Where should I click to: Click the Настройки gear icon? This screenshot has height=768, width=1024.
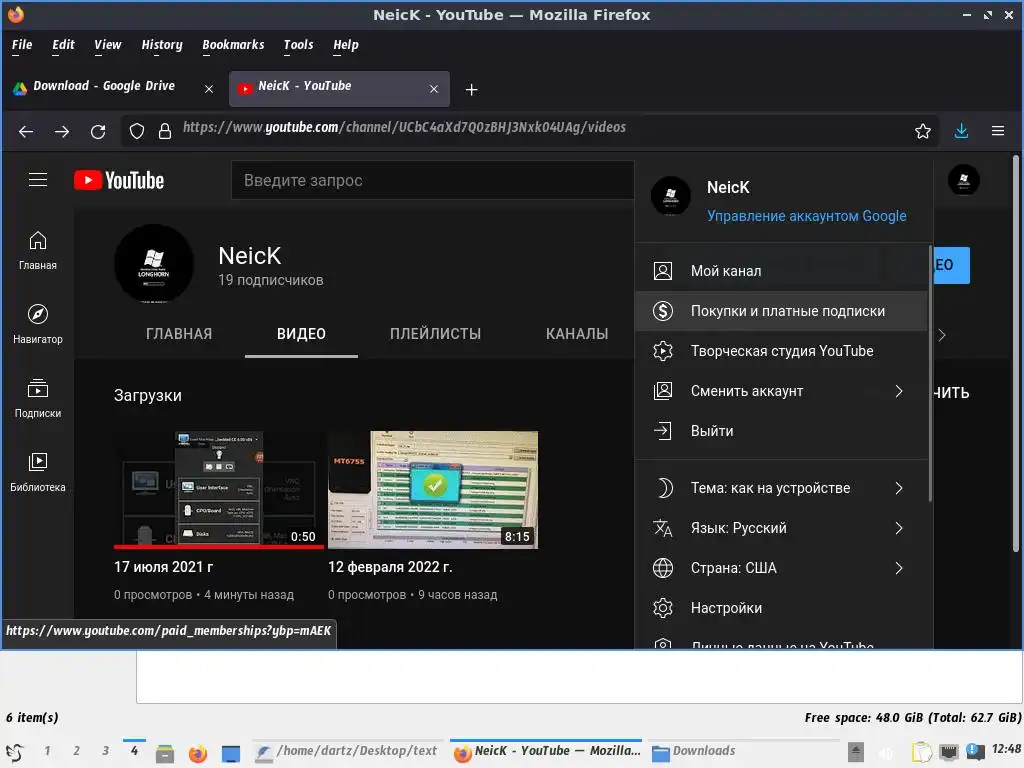pyautogui.click(x=663, y=608)
